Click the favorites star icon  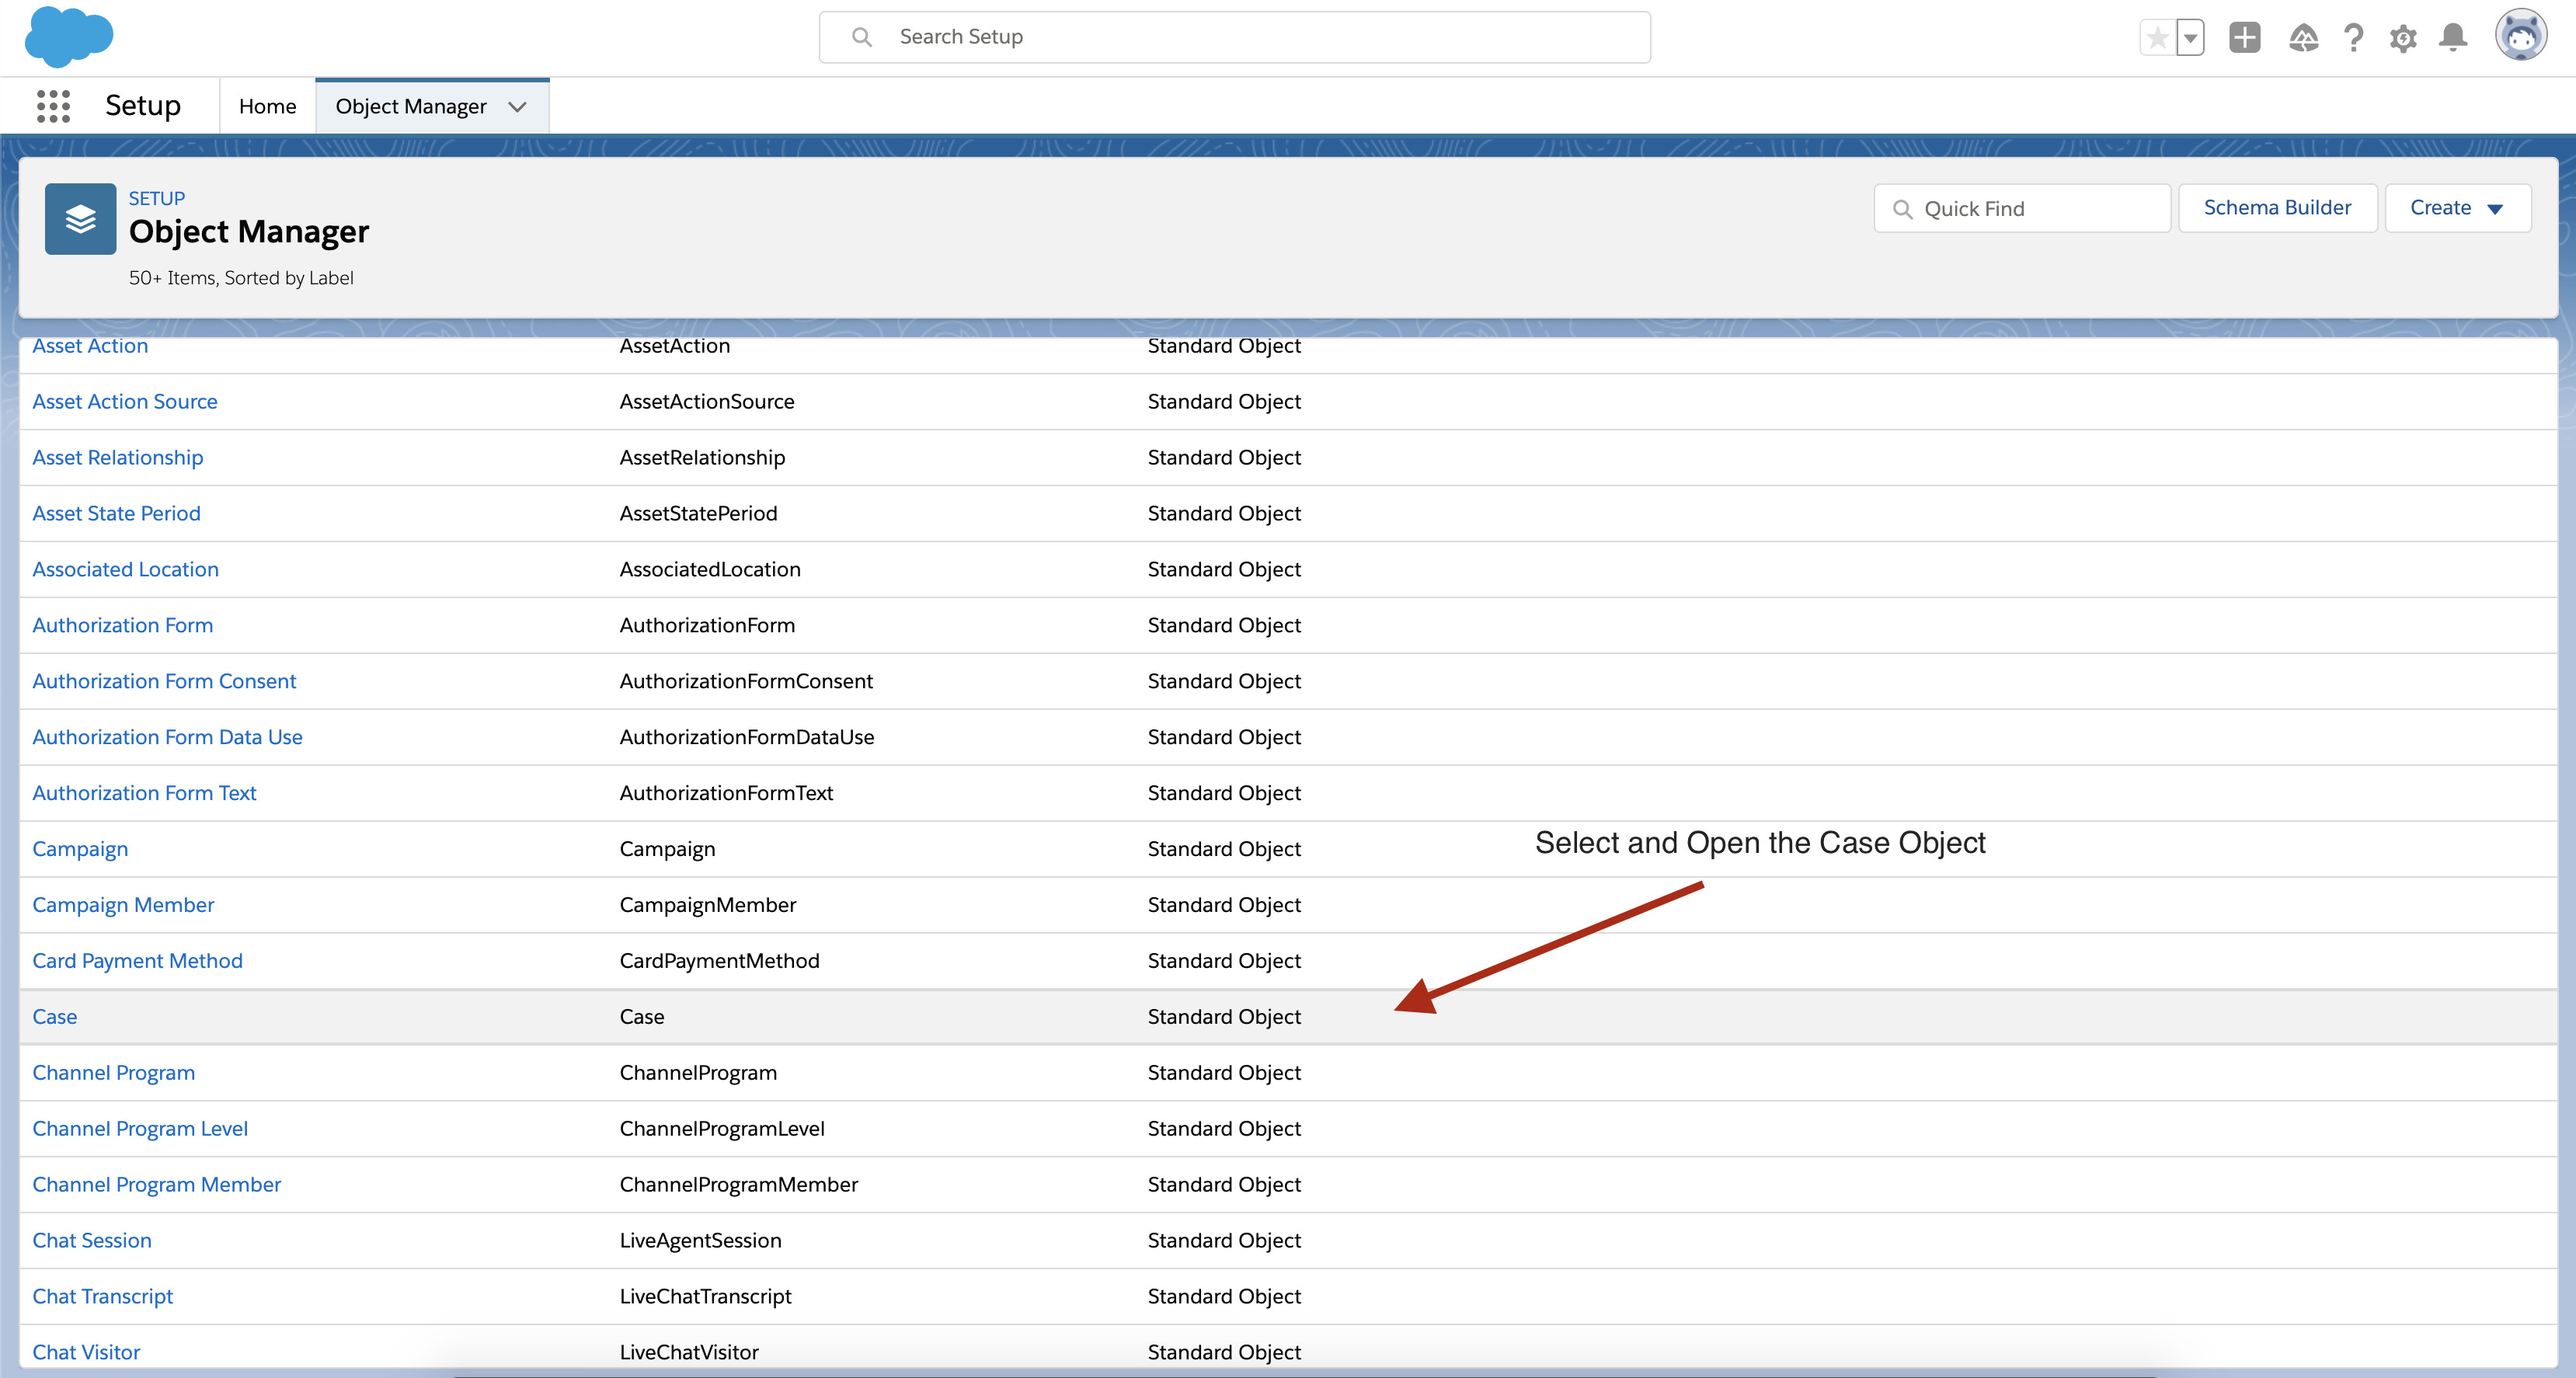pyautogui.click(x=2157, y=38)
